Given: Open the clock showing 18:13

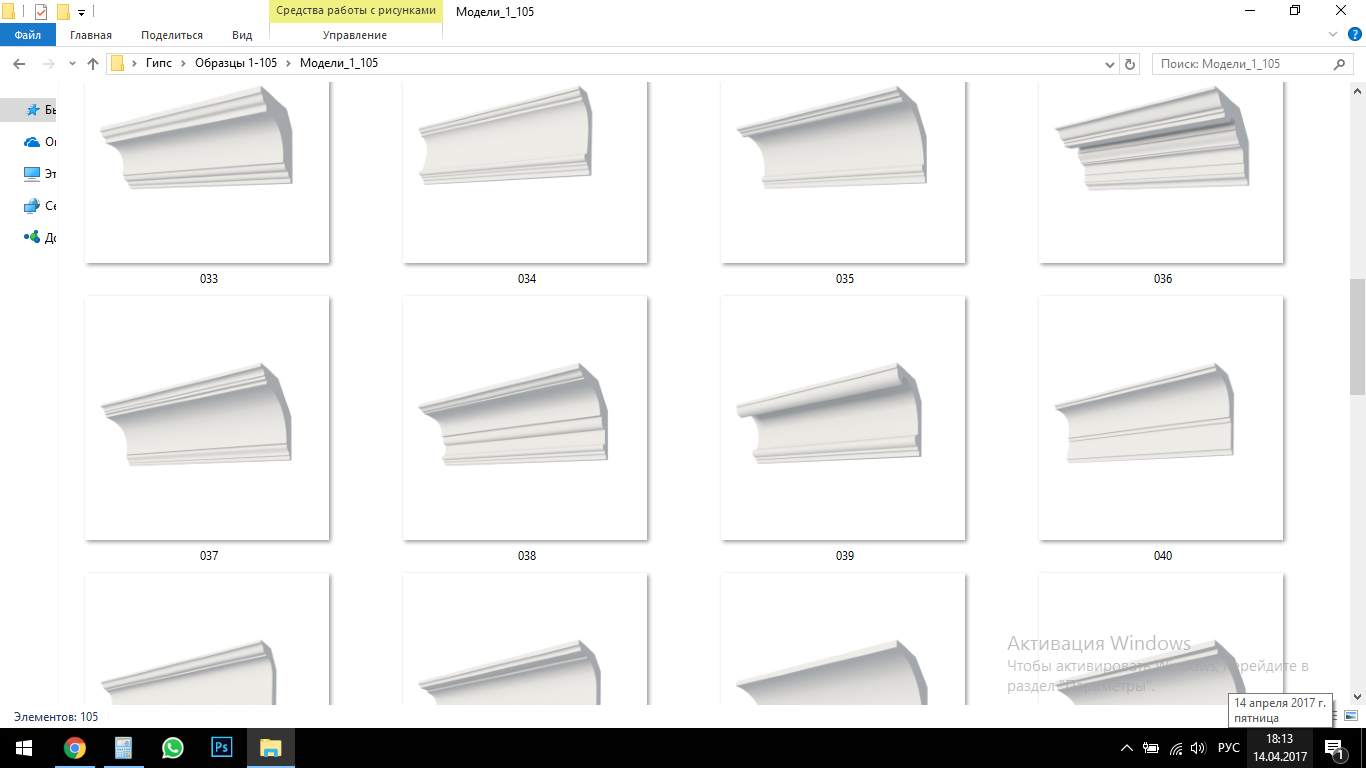Looking at the screenshot, I should point(1280,748).
